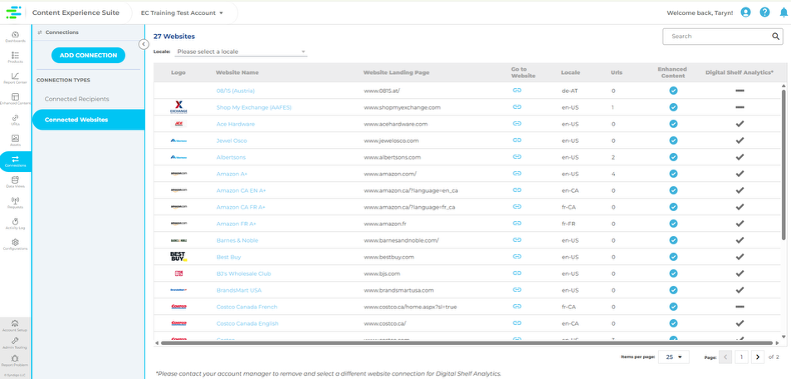Open the locale selection dropdown
The width and height of the screenshot is (792, 380).
tap(241, 52)
